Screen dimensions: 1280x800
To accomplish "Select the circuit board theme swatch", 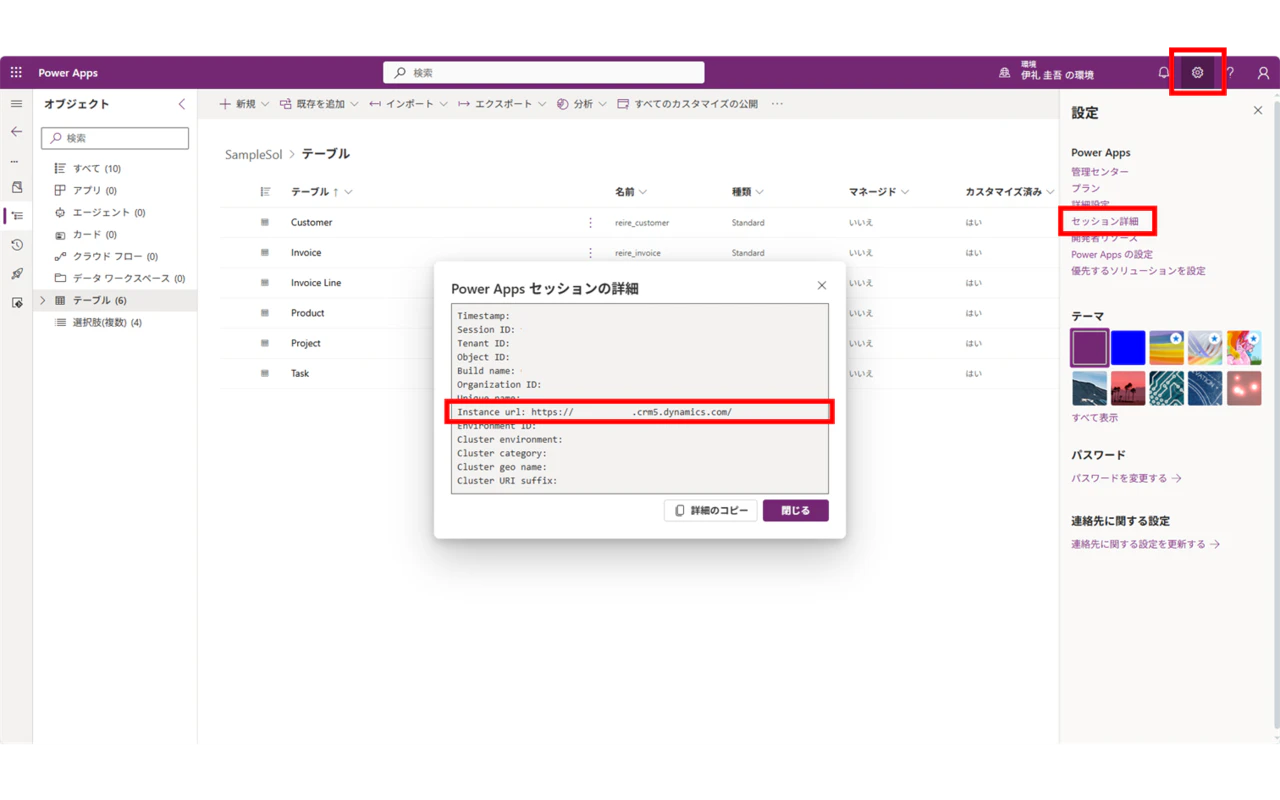I will point(1167,388).
